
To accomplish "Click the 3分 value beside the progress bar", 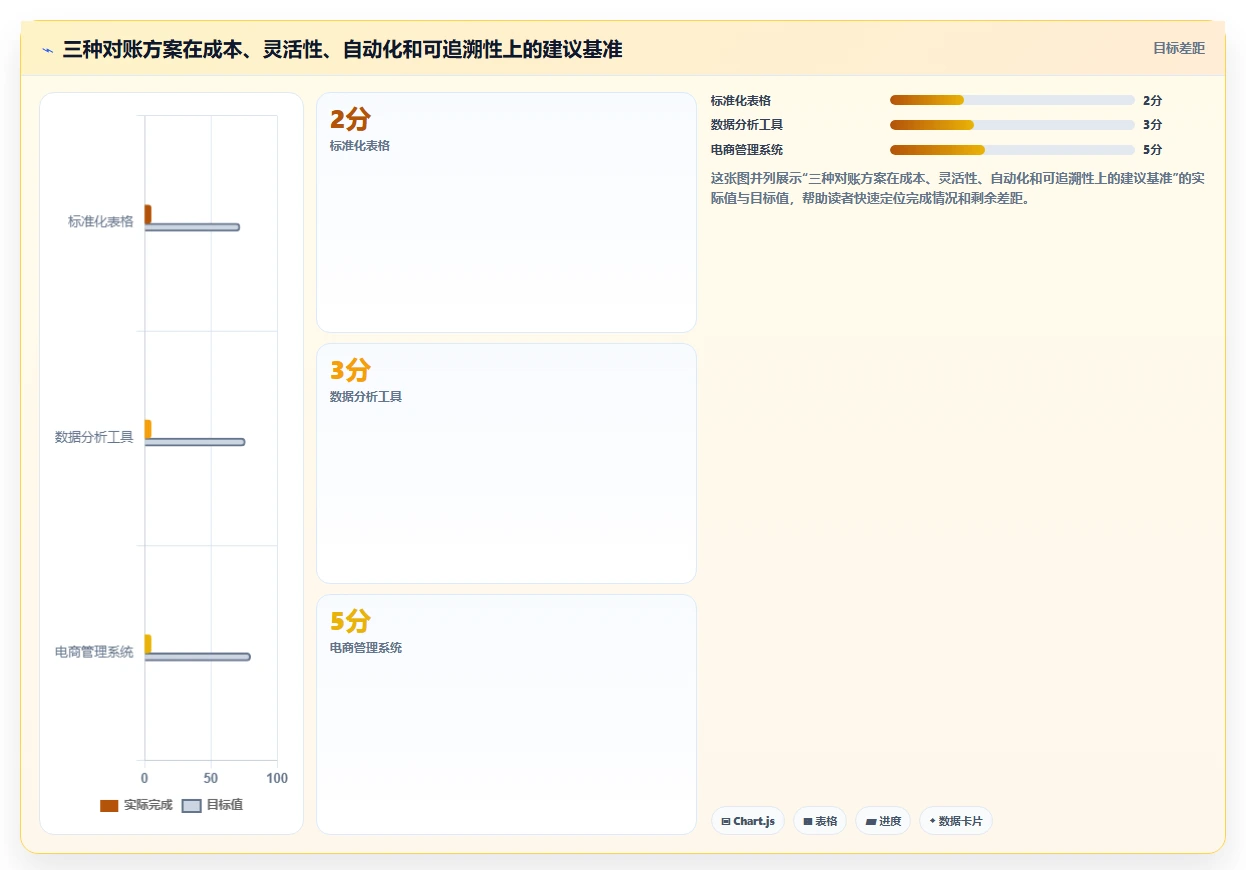I will 1152,125.
